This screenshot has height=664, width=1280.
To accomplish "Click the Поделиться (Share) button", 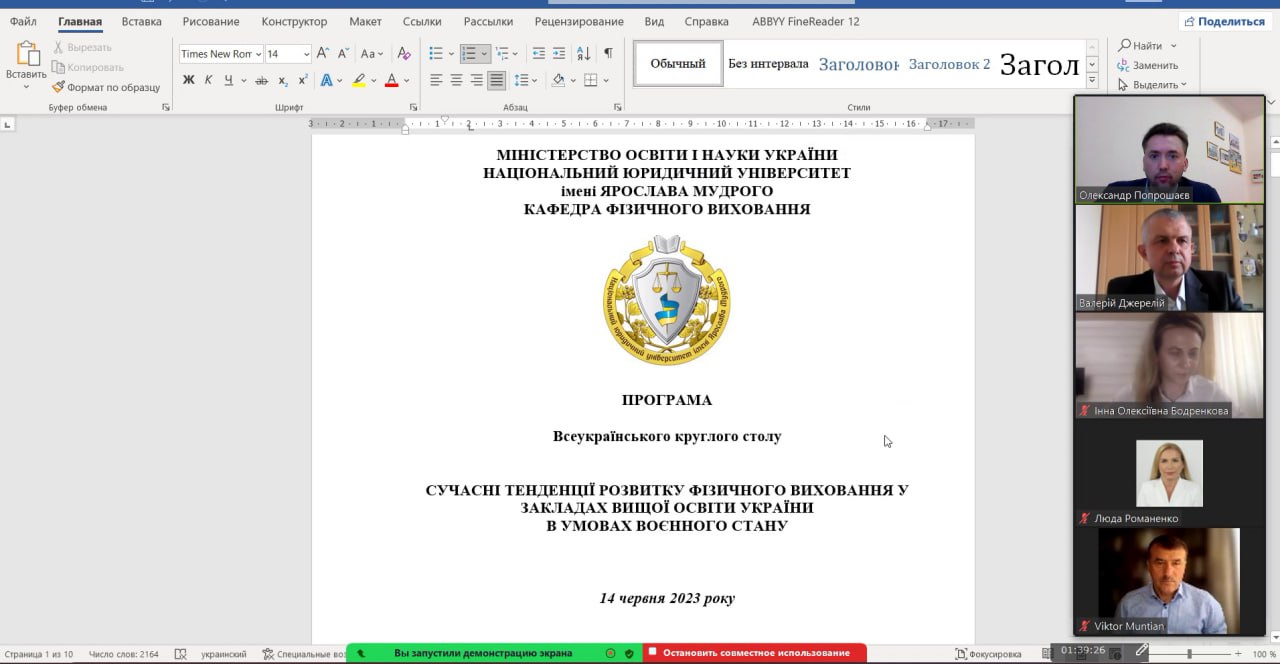I will pyautogui.click(x=1222, y=21).
